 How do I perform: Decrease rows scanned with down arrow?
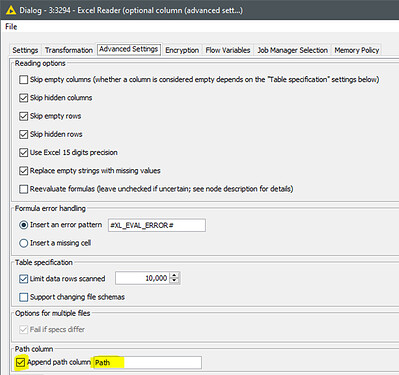174,281
